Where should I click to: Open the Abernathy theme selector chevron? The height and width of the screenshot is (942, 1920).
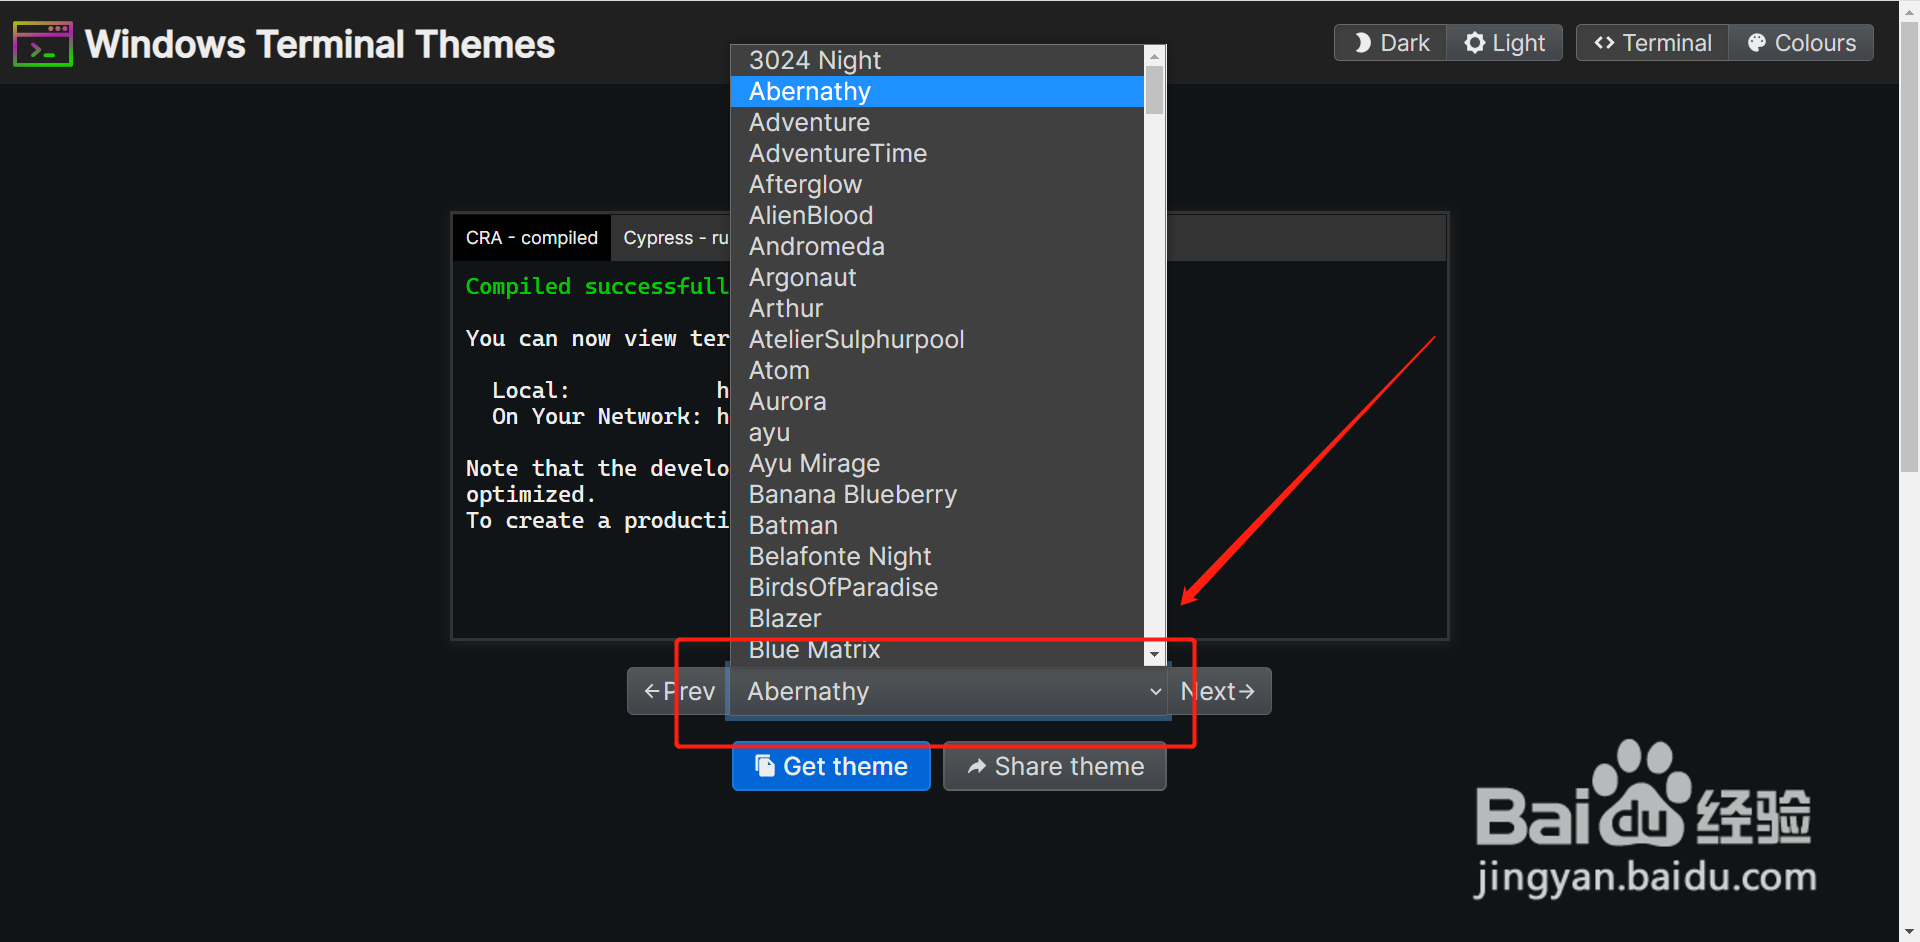1156,691
